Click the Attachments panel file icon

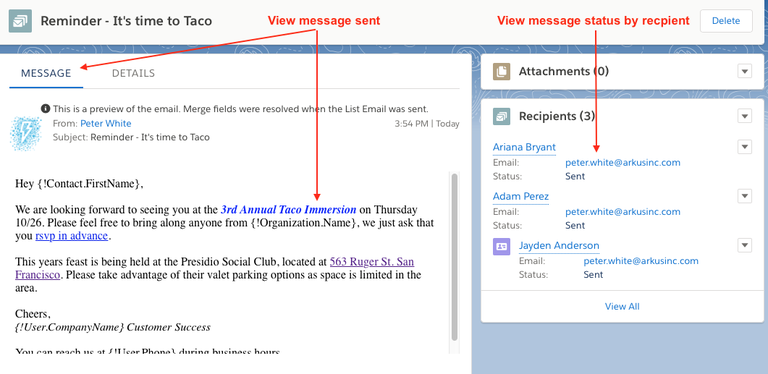tap(501, 71)
